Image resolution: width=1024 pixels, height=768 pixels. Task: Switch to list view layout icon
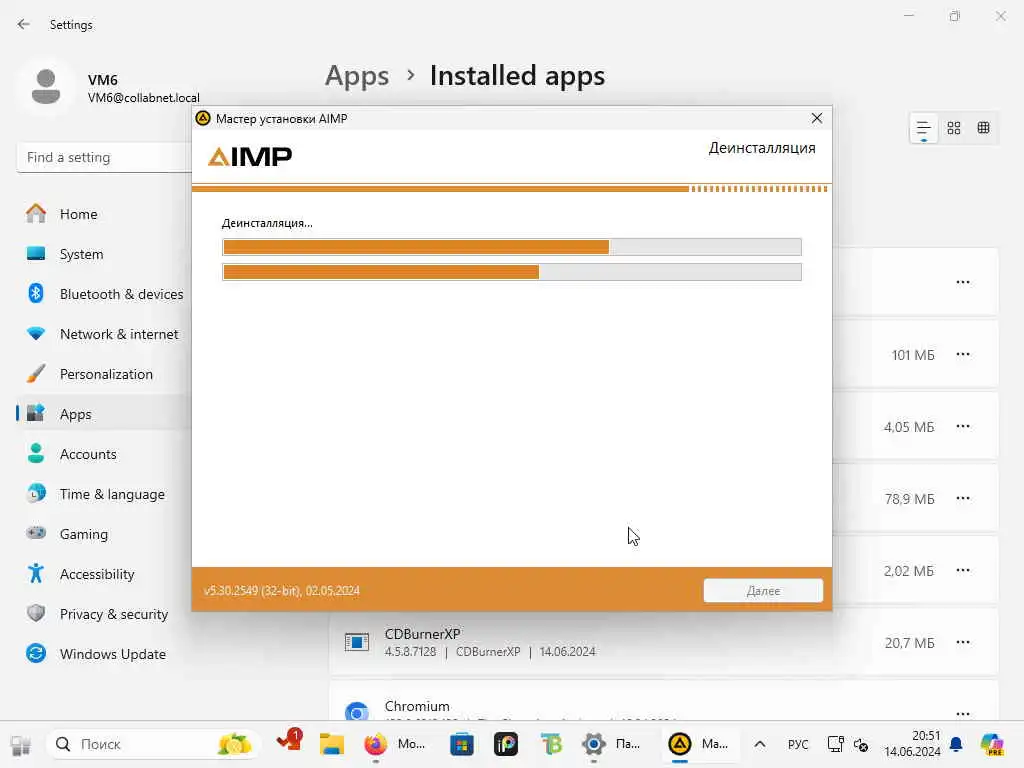(x=923, y=128)
